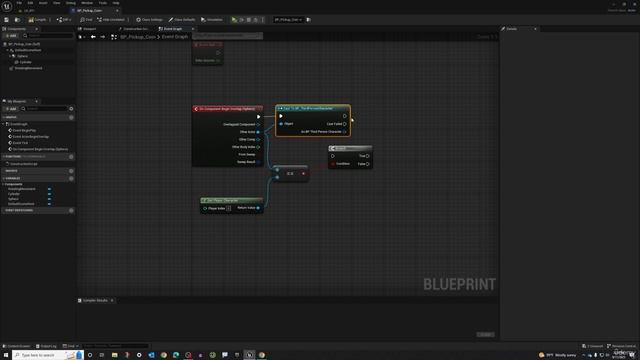Image resolution: width=640 pixels, height=360 pixels.
Task: Expand the Sphere component
Action: pos(10,56)
